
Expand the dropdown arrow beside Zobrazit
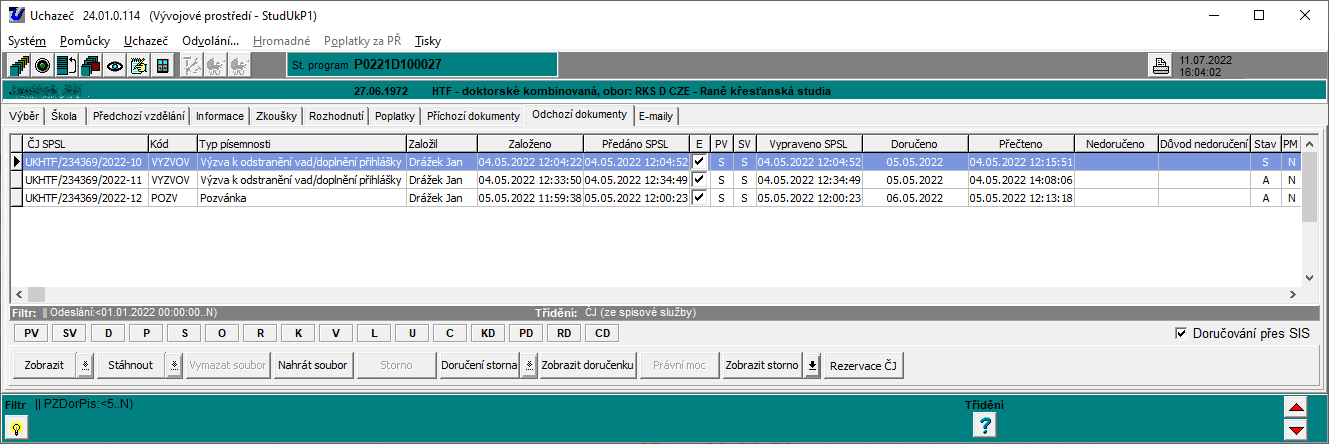tap(85, 365)
